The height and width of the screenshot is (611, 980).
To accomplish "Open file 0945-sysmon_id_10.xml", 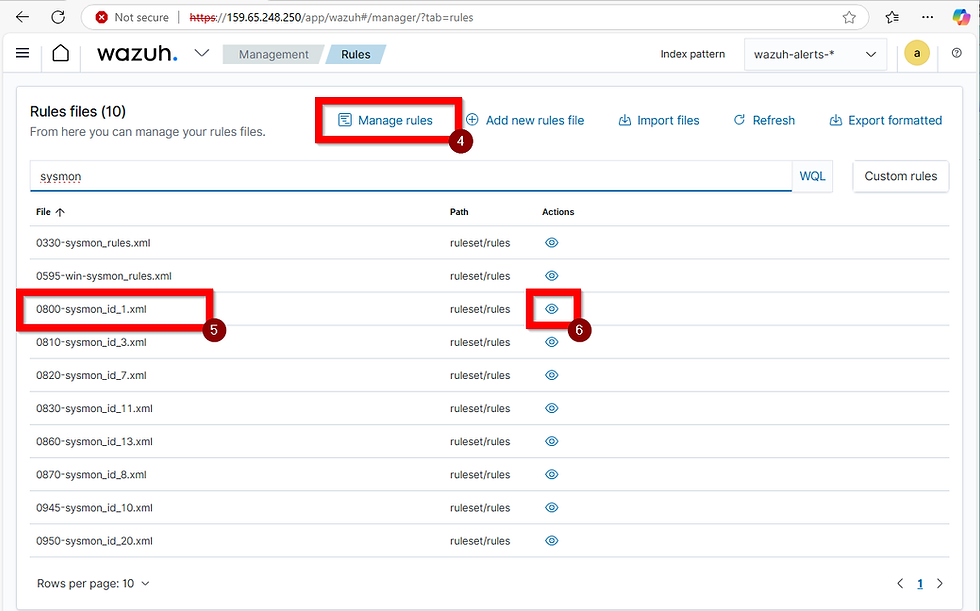I will coord(94,508).
